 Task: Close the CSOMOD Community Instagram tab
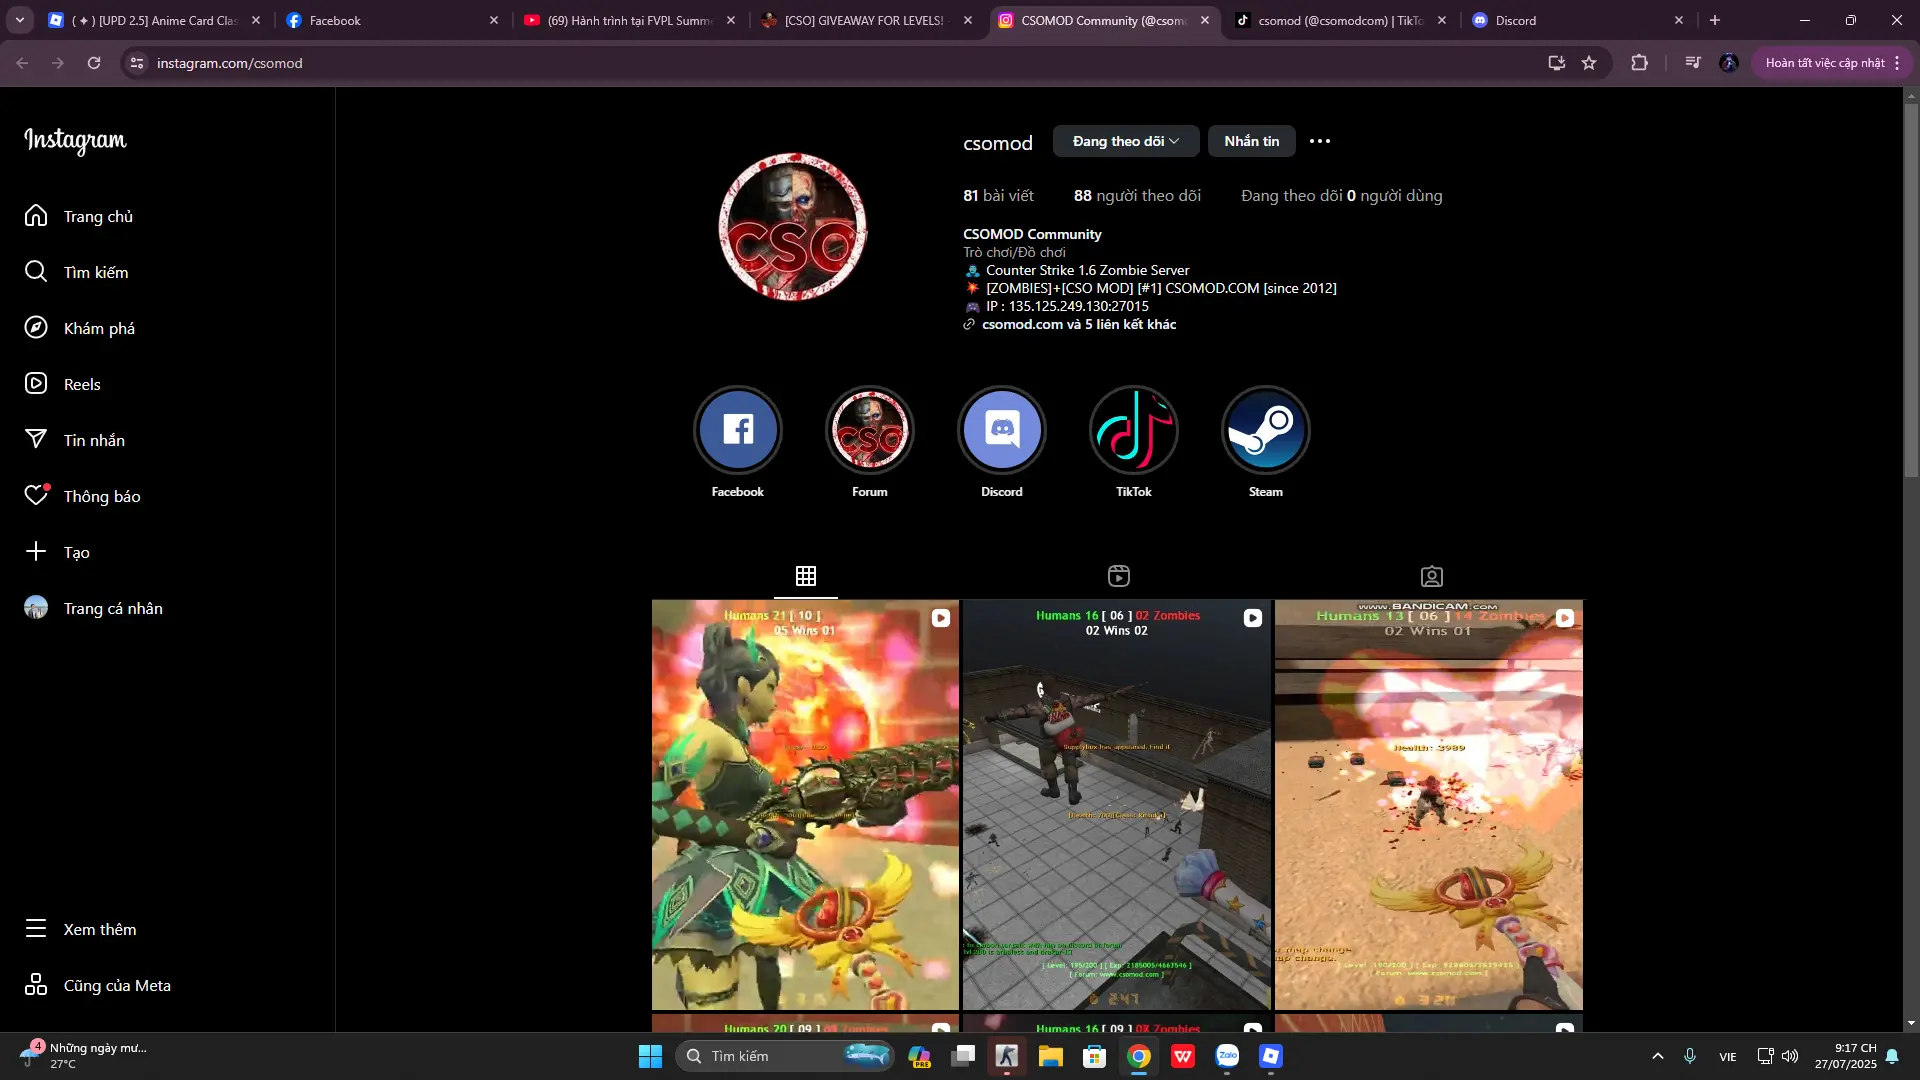(1205, 20)
